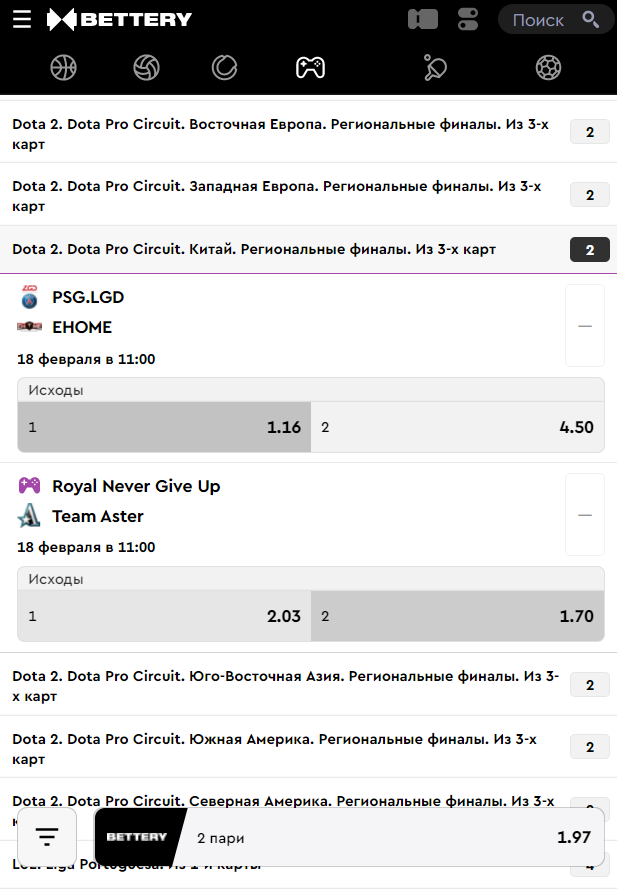This screenshot has height=890, width=617.
Task: Open the hamburger menu
Action: 22,19
